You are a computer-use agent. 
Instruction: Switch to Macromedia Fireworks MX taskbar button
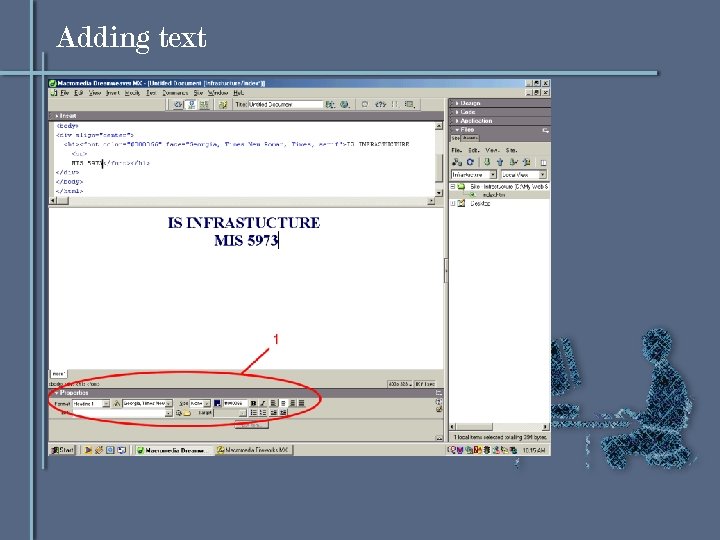(253, 450)
